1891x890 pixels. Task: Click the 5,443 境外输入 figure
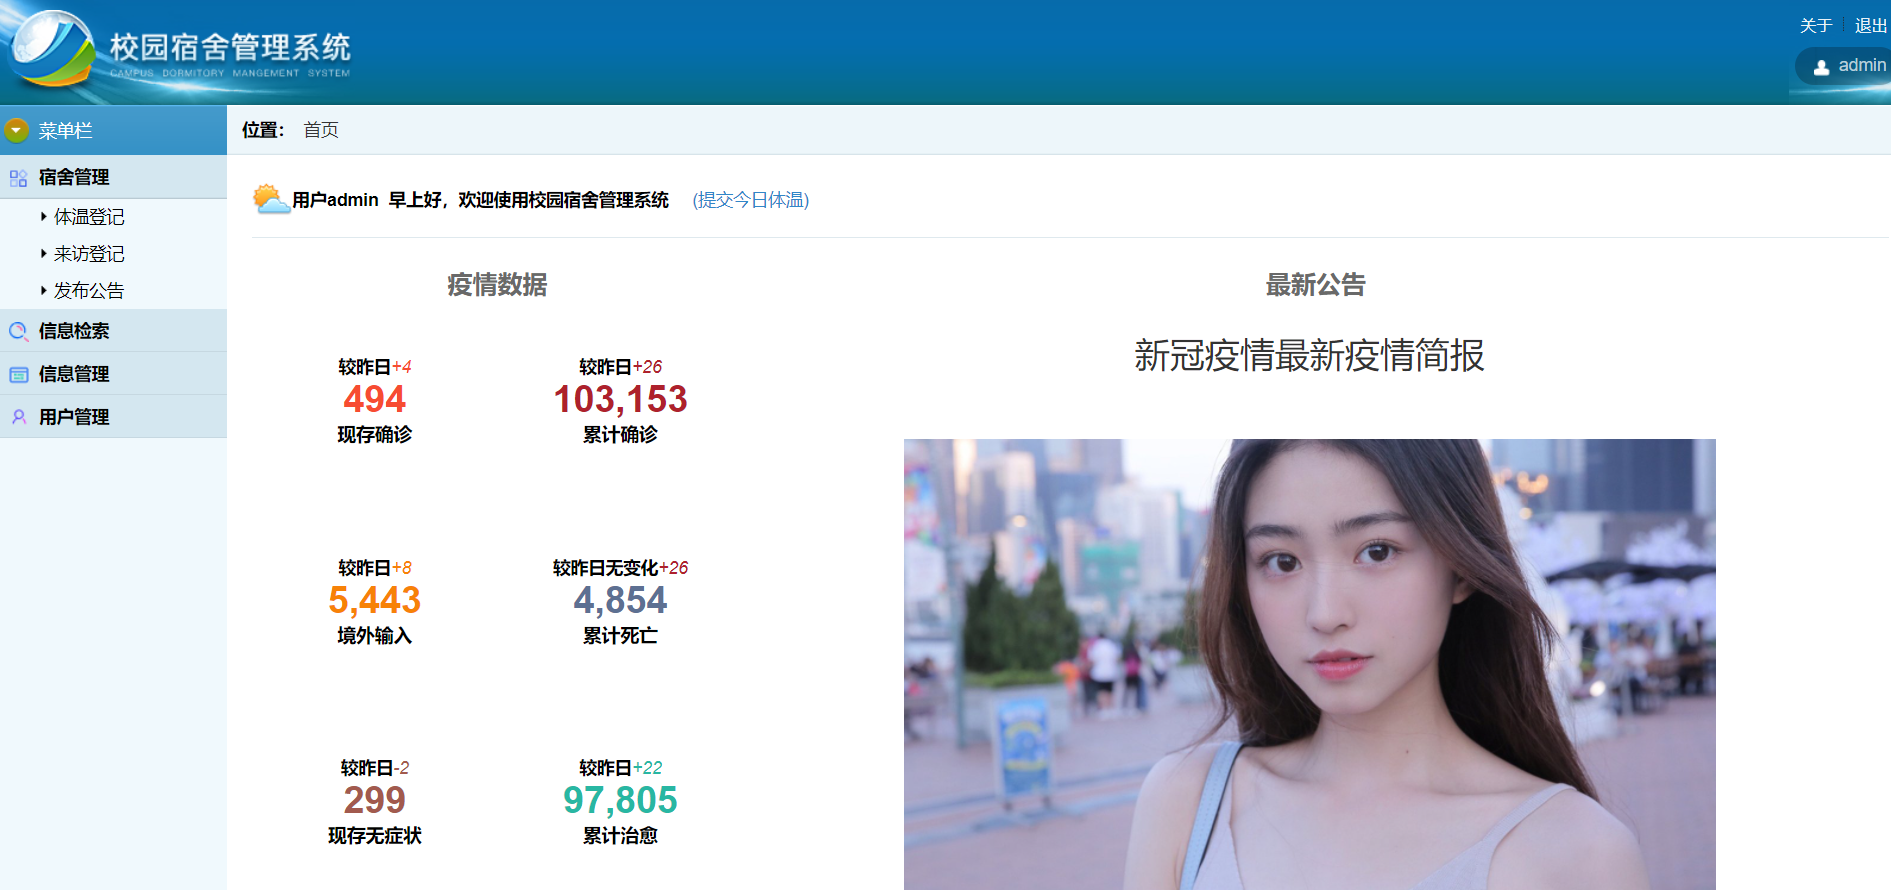coord(375,600)
